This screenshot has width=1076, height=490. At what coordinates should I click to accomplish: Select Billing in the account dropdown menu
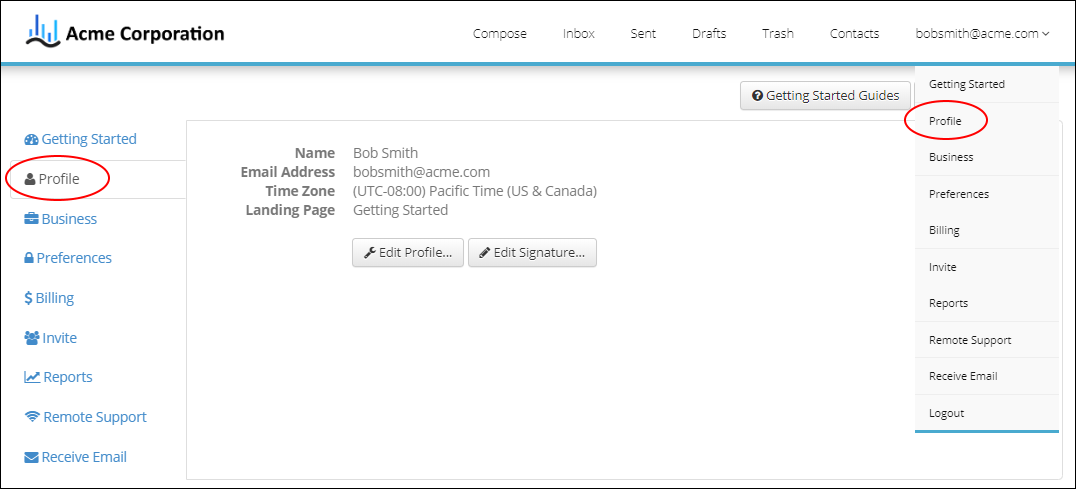[x=987, y=231]
